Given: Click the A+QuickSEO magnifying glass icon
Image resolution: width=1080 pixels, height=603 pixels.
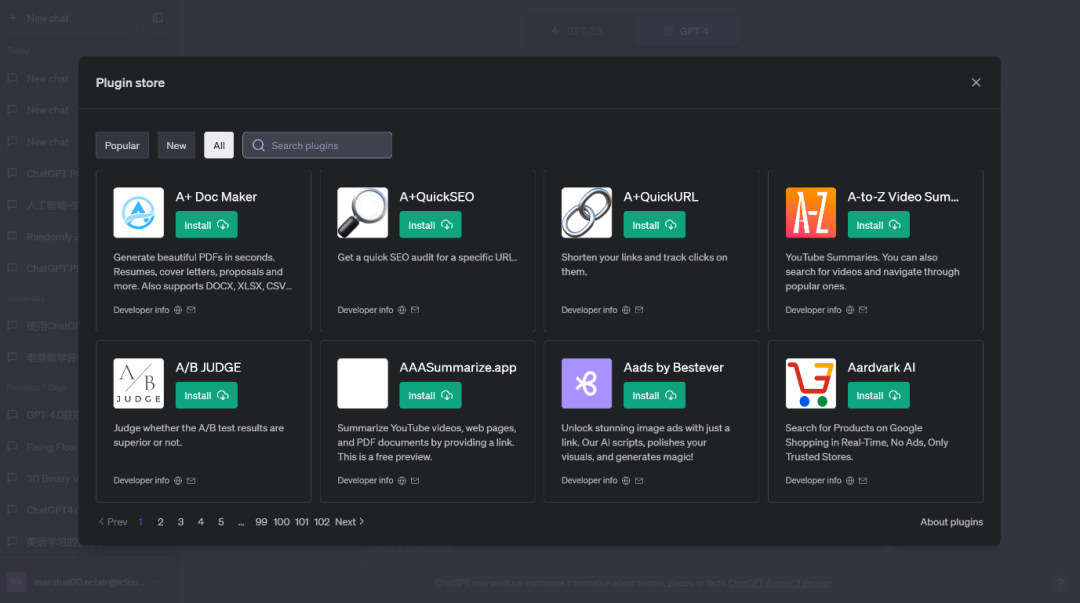Looking at the screenshot, I should (x=362, y=212).
